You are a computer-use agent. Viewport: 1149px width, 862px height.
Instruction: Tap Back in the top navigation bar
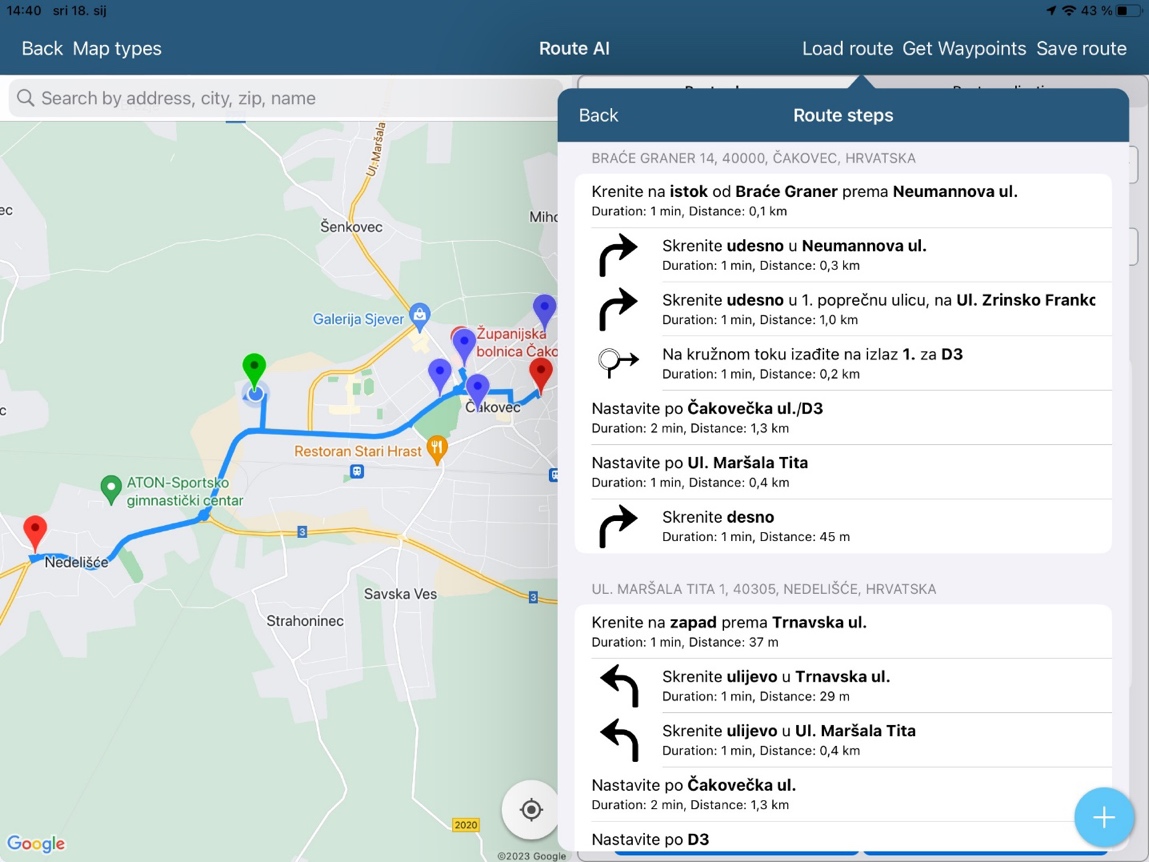(x=42, y=48)
